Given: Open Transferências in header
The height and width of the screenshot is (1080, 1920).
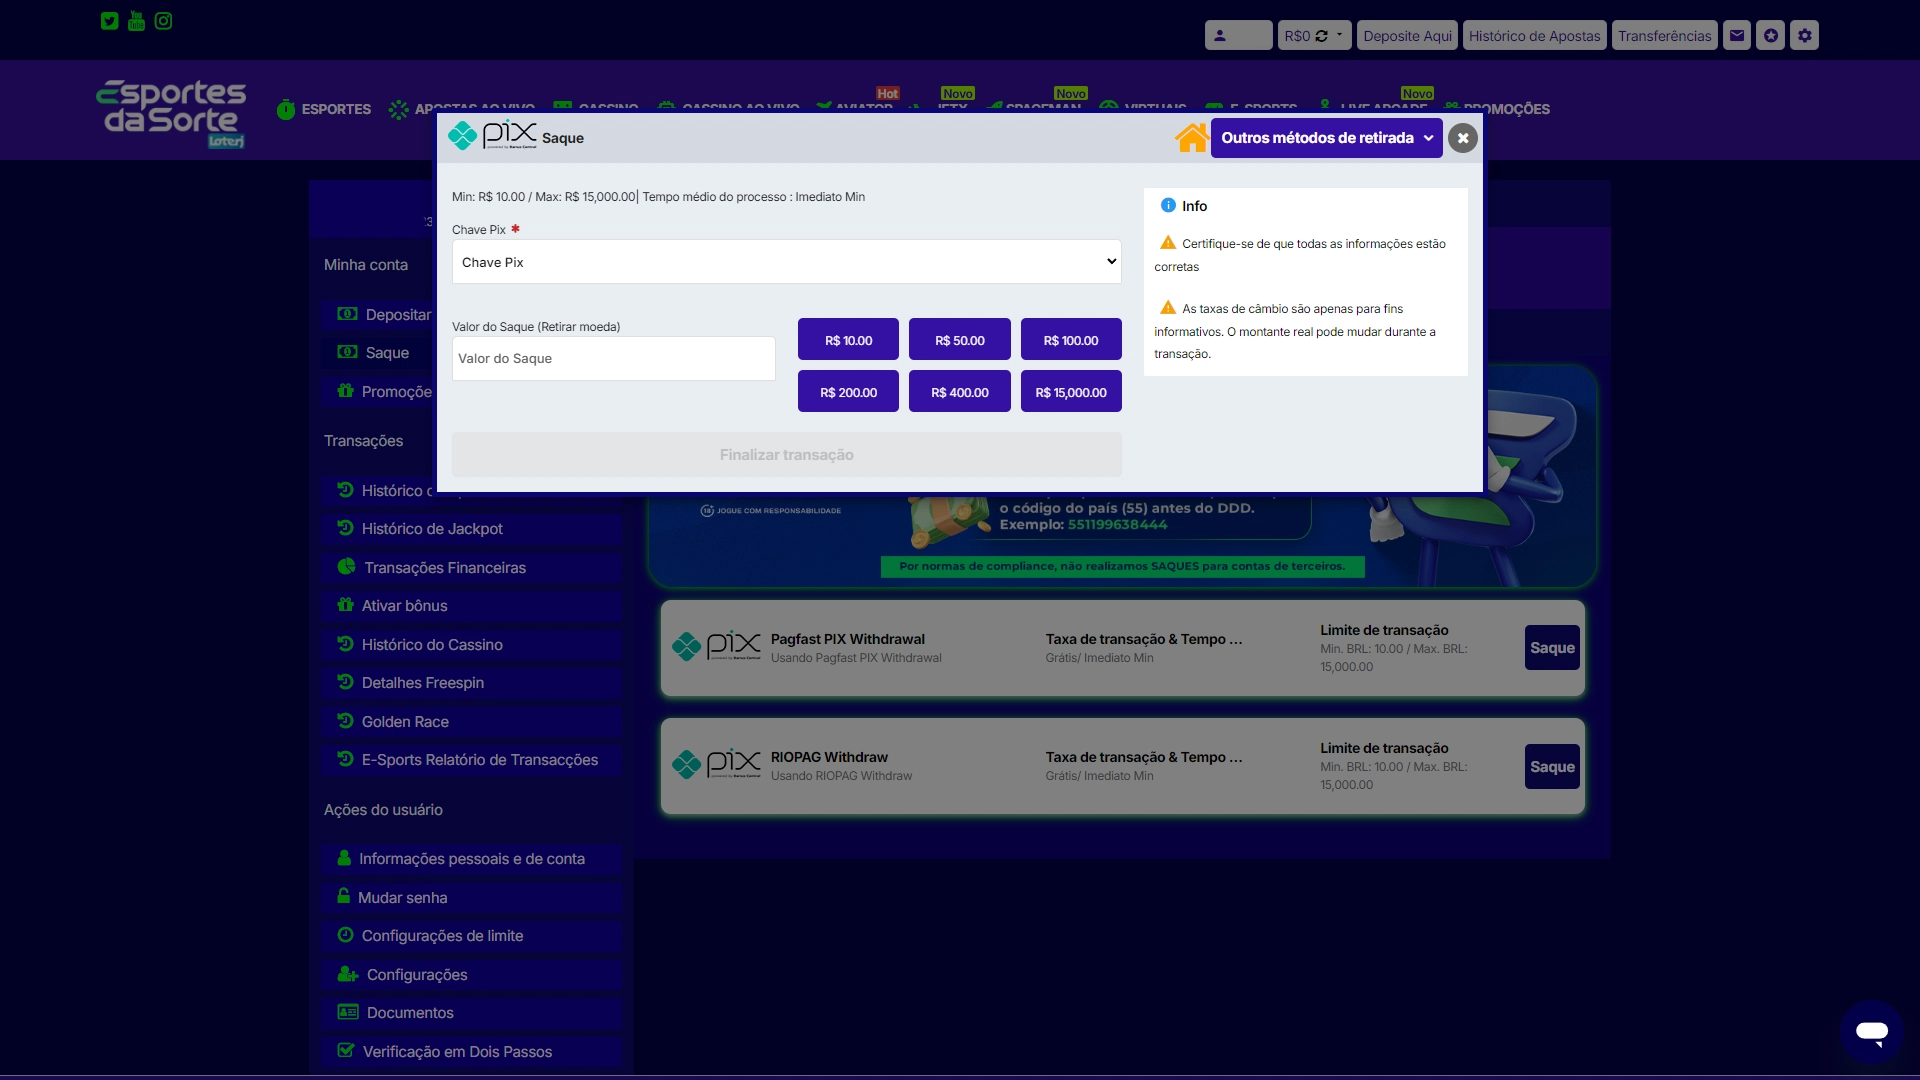Looking at the screenshot, I should pyautogui.click(x=1664, y=36).
